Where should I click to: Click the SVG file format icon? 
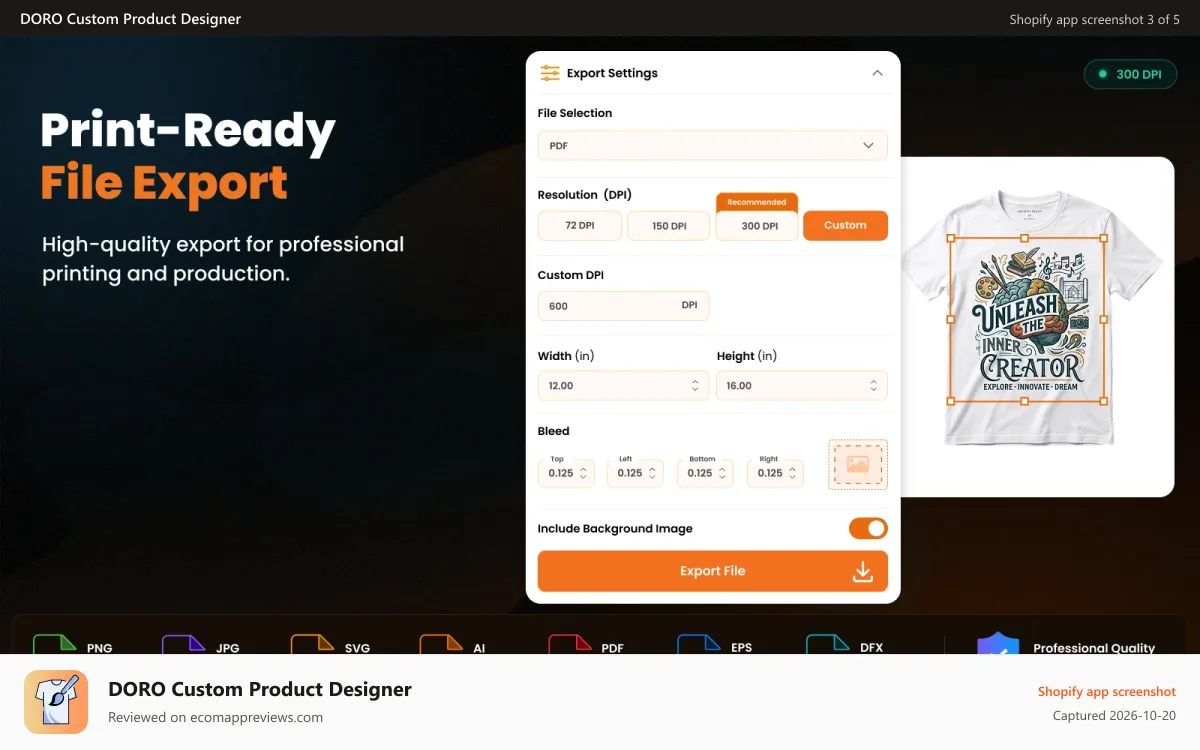tap(312, 644)
